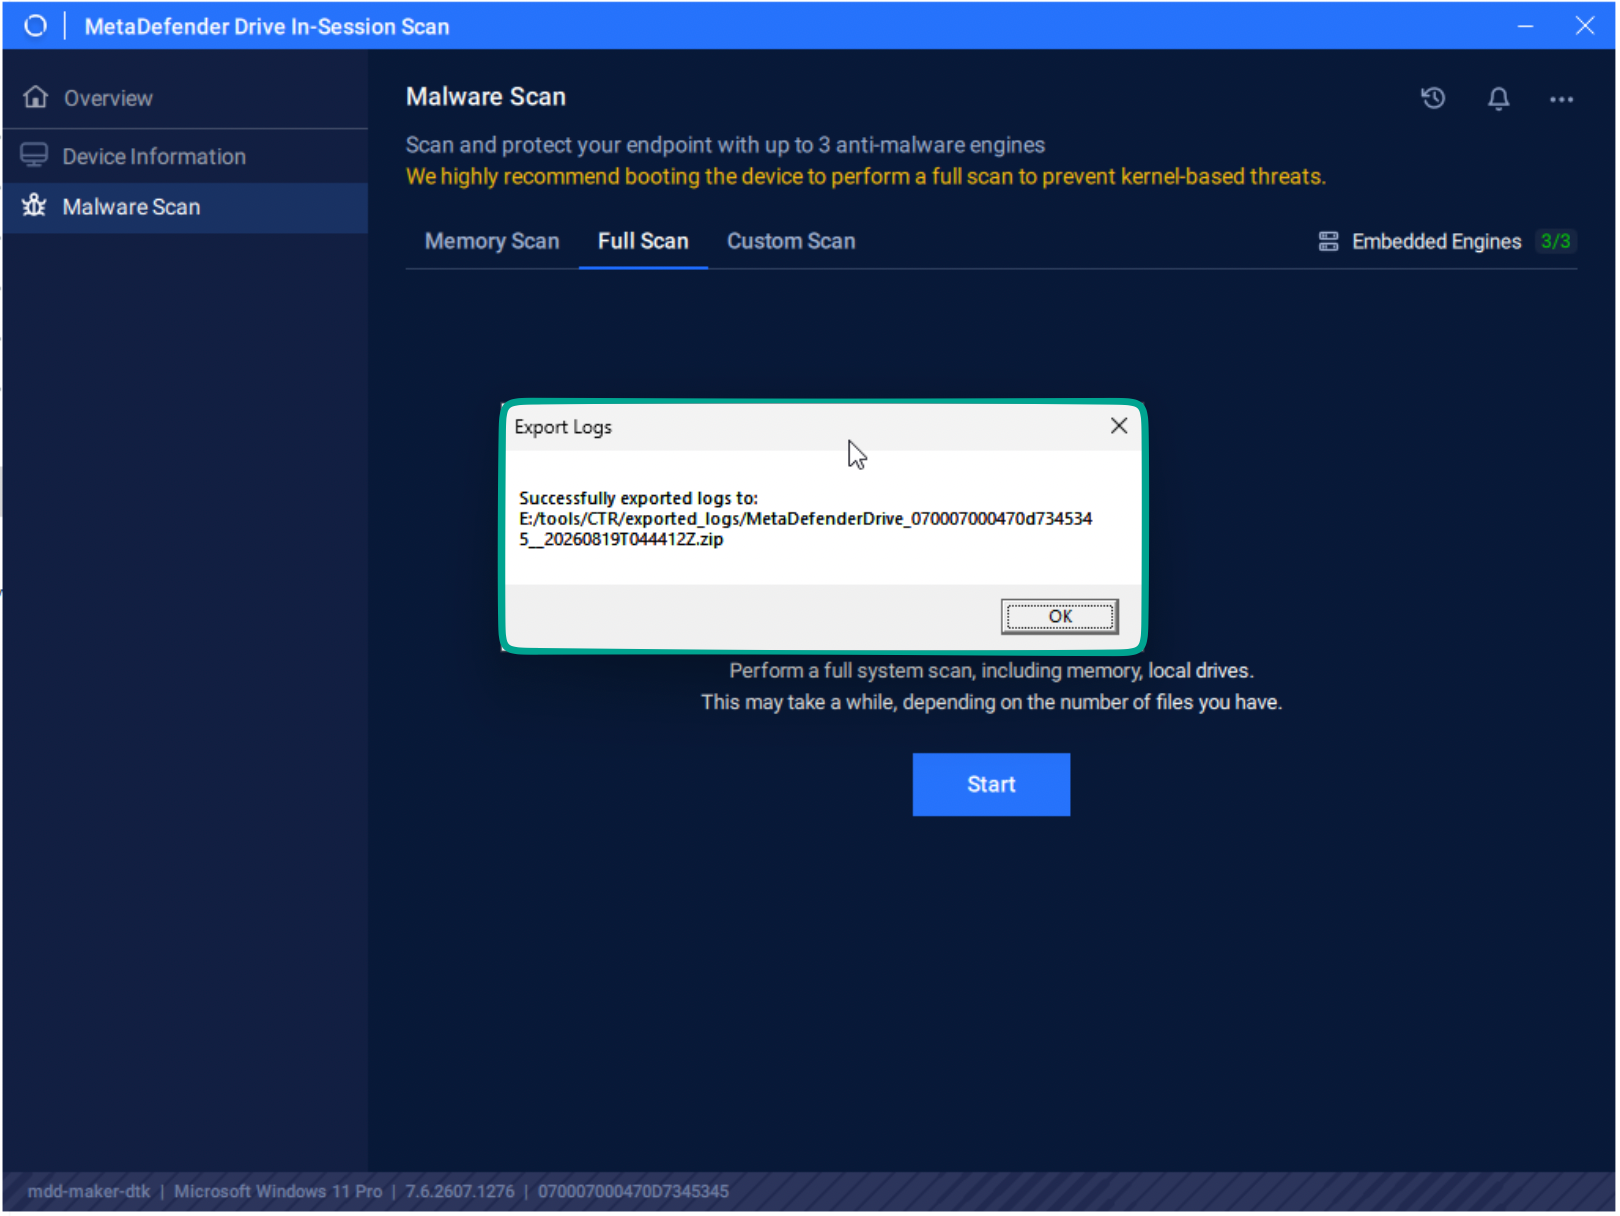The height and width of the screenshot is (1216, 1620).
Task: Click the mdd-maker-dtk hostname in status bar
Action: 89,1192
